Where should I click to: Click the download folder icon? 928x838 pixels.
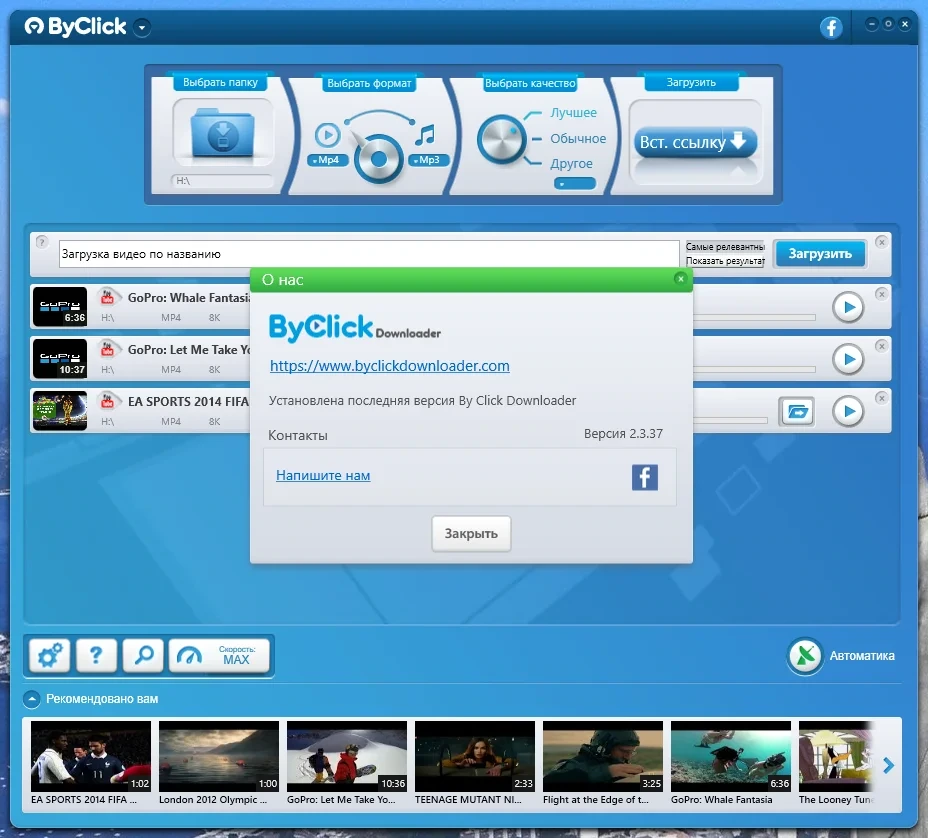pos(223,133)
